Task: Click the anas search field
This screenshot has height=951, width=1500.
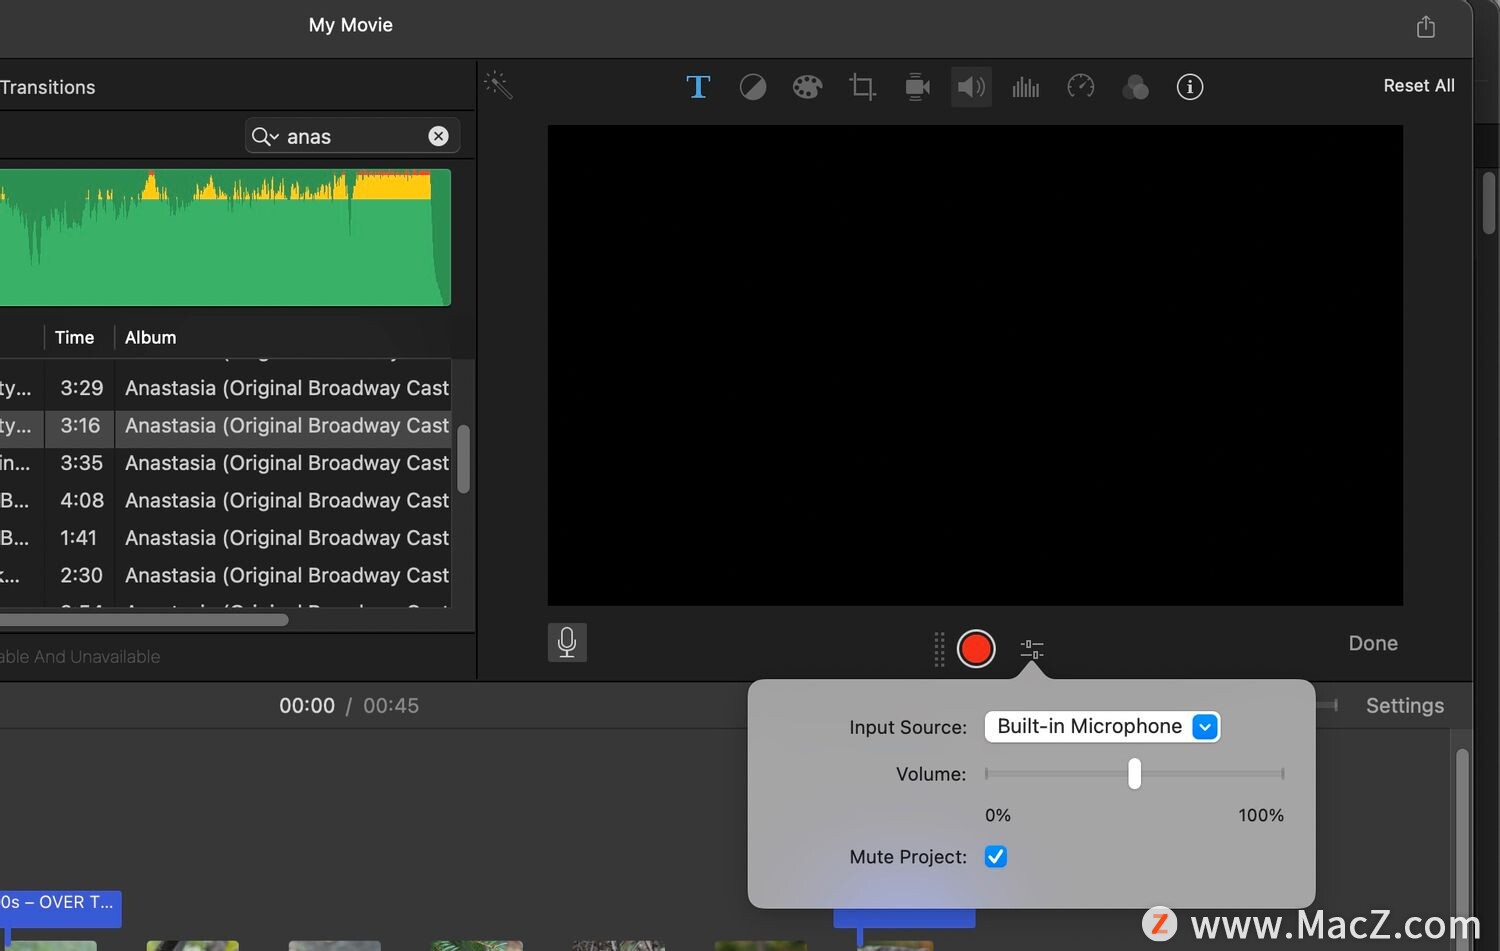Action: pos(353,136)
